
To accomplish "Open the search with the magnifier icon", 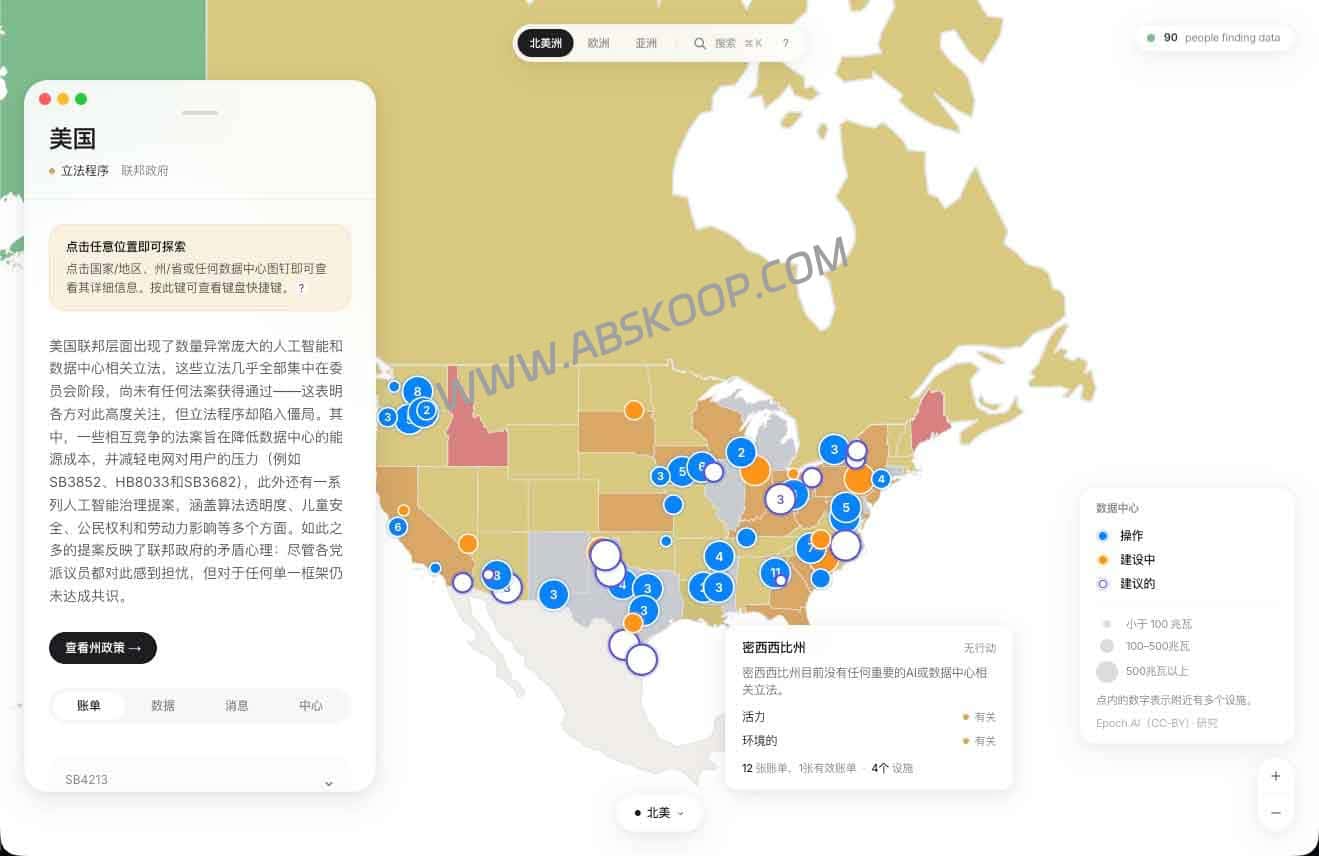I will [x=700, y=43].
